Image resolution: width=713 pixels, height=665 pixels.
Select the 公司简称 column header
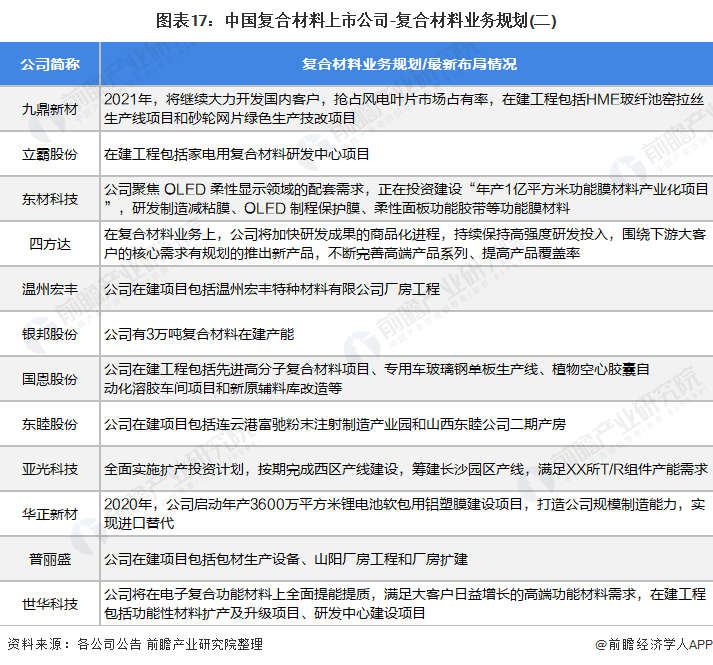pyautogui.click(x=49, y=64)
